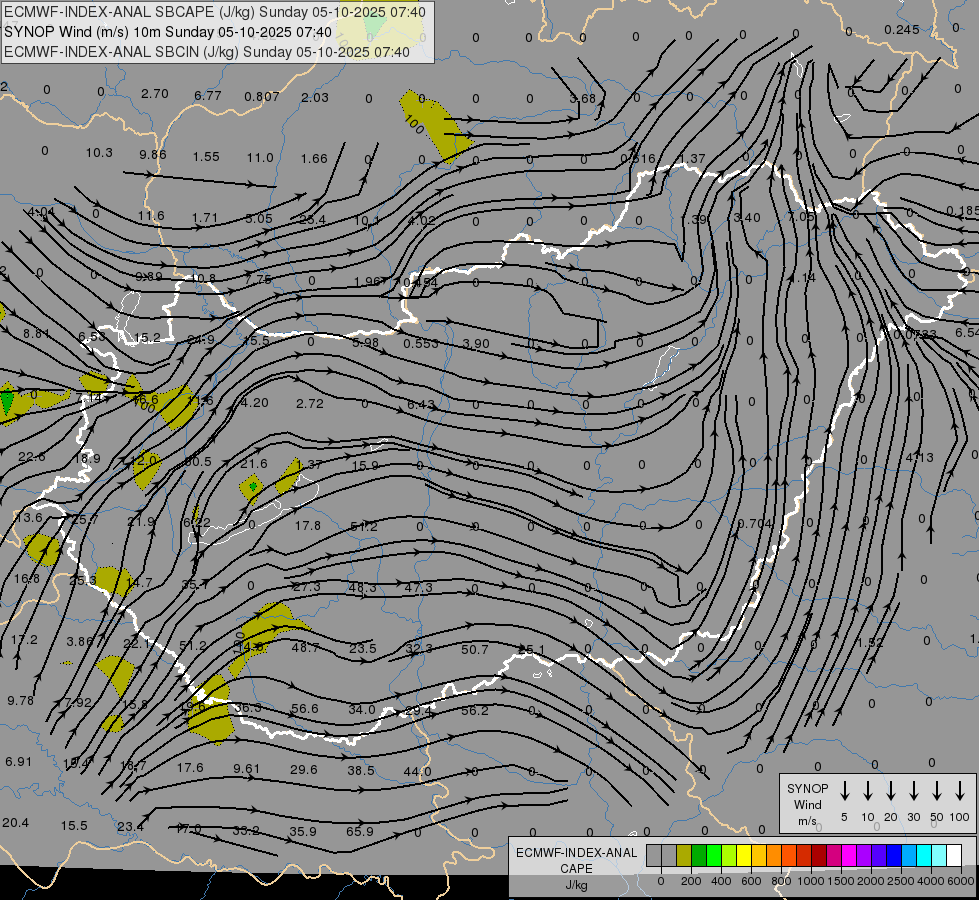Pick the white 6000 J/kg legend swatch
The width and height of the screenshot is (979, 900).
[954, 855]
